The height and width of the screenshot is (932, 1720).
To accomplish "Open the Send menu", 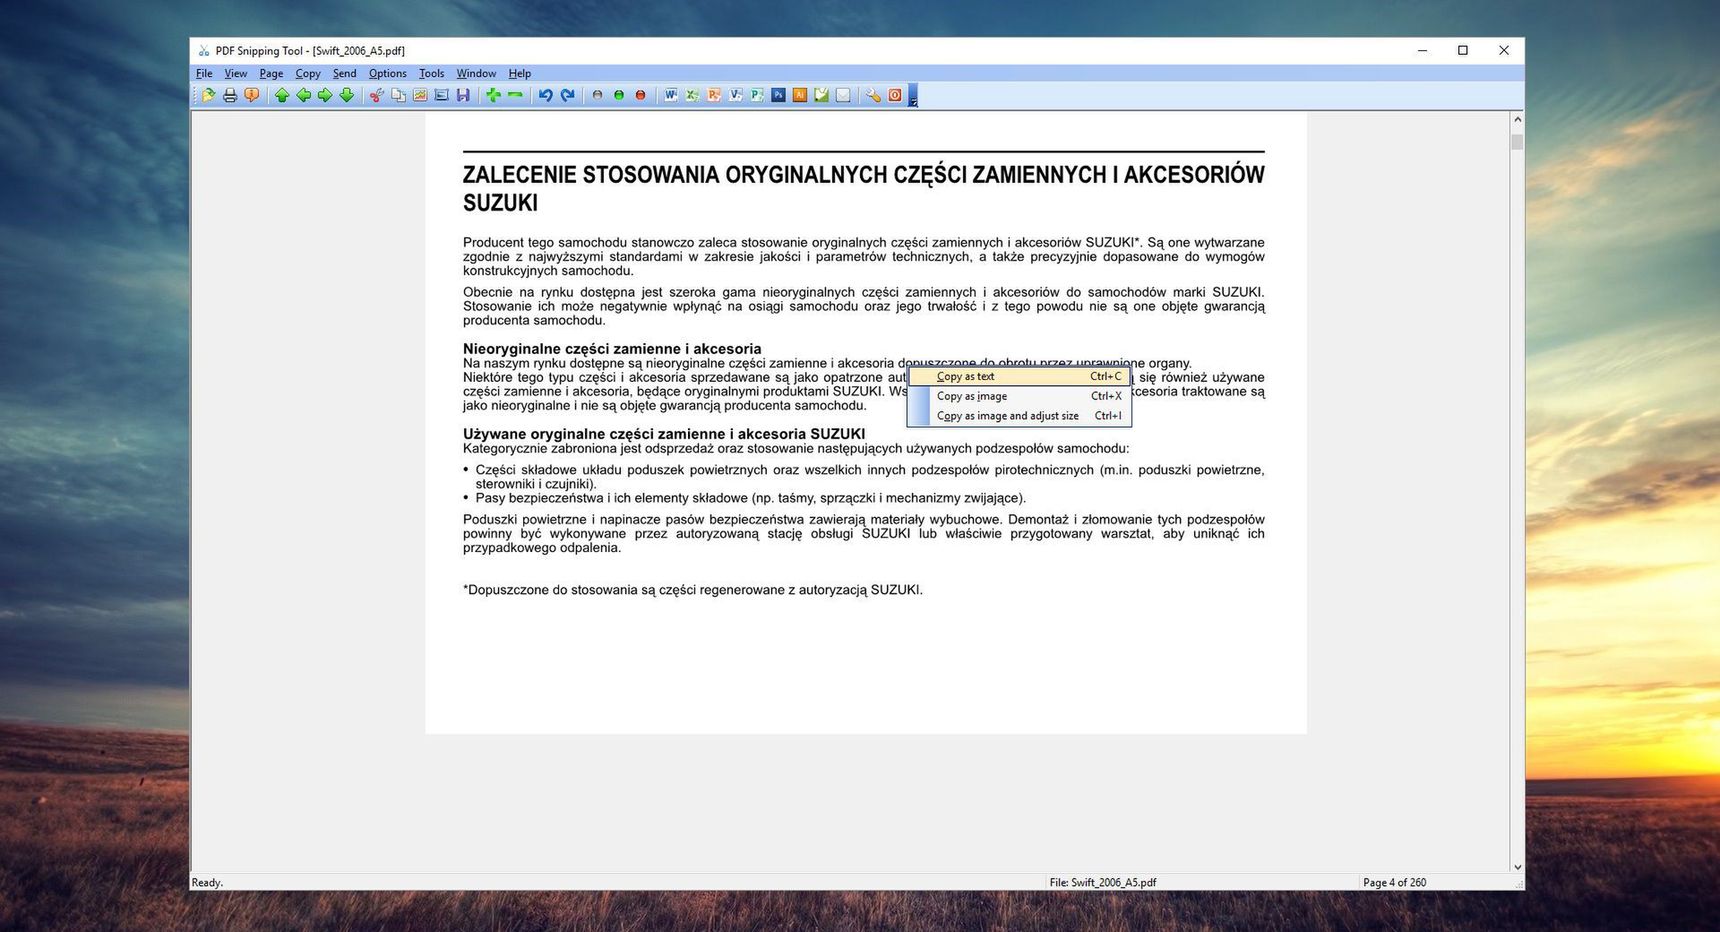I will pos(344,73).
